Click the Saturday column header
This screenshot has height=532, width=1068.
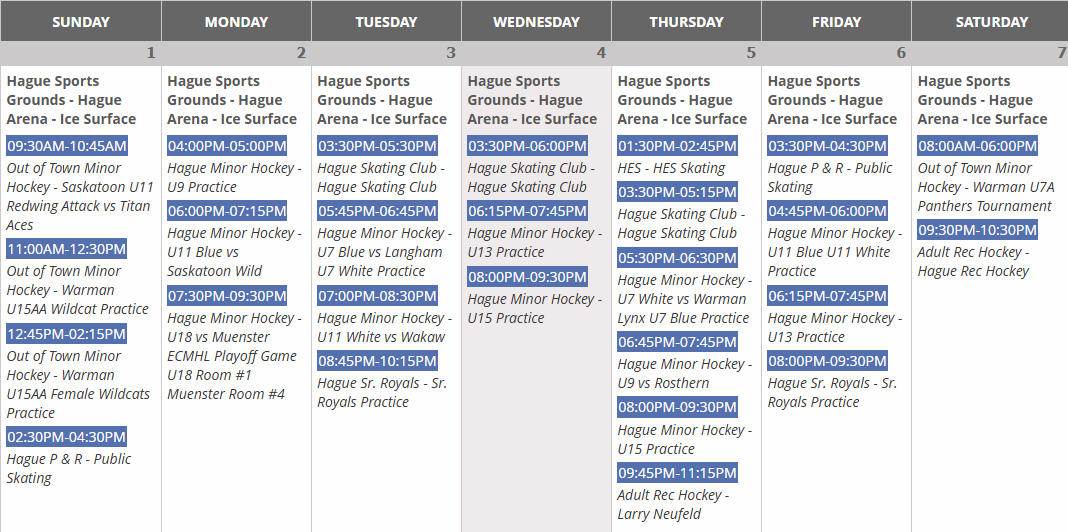[990, 21]
